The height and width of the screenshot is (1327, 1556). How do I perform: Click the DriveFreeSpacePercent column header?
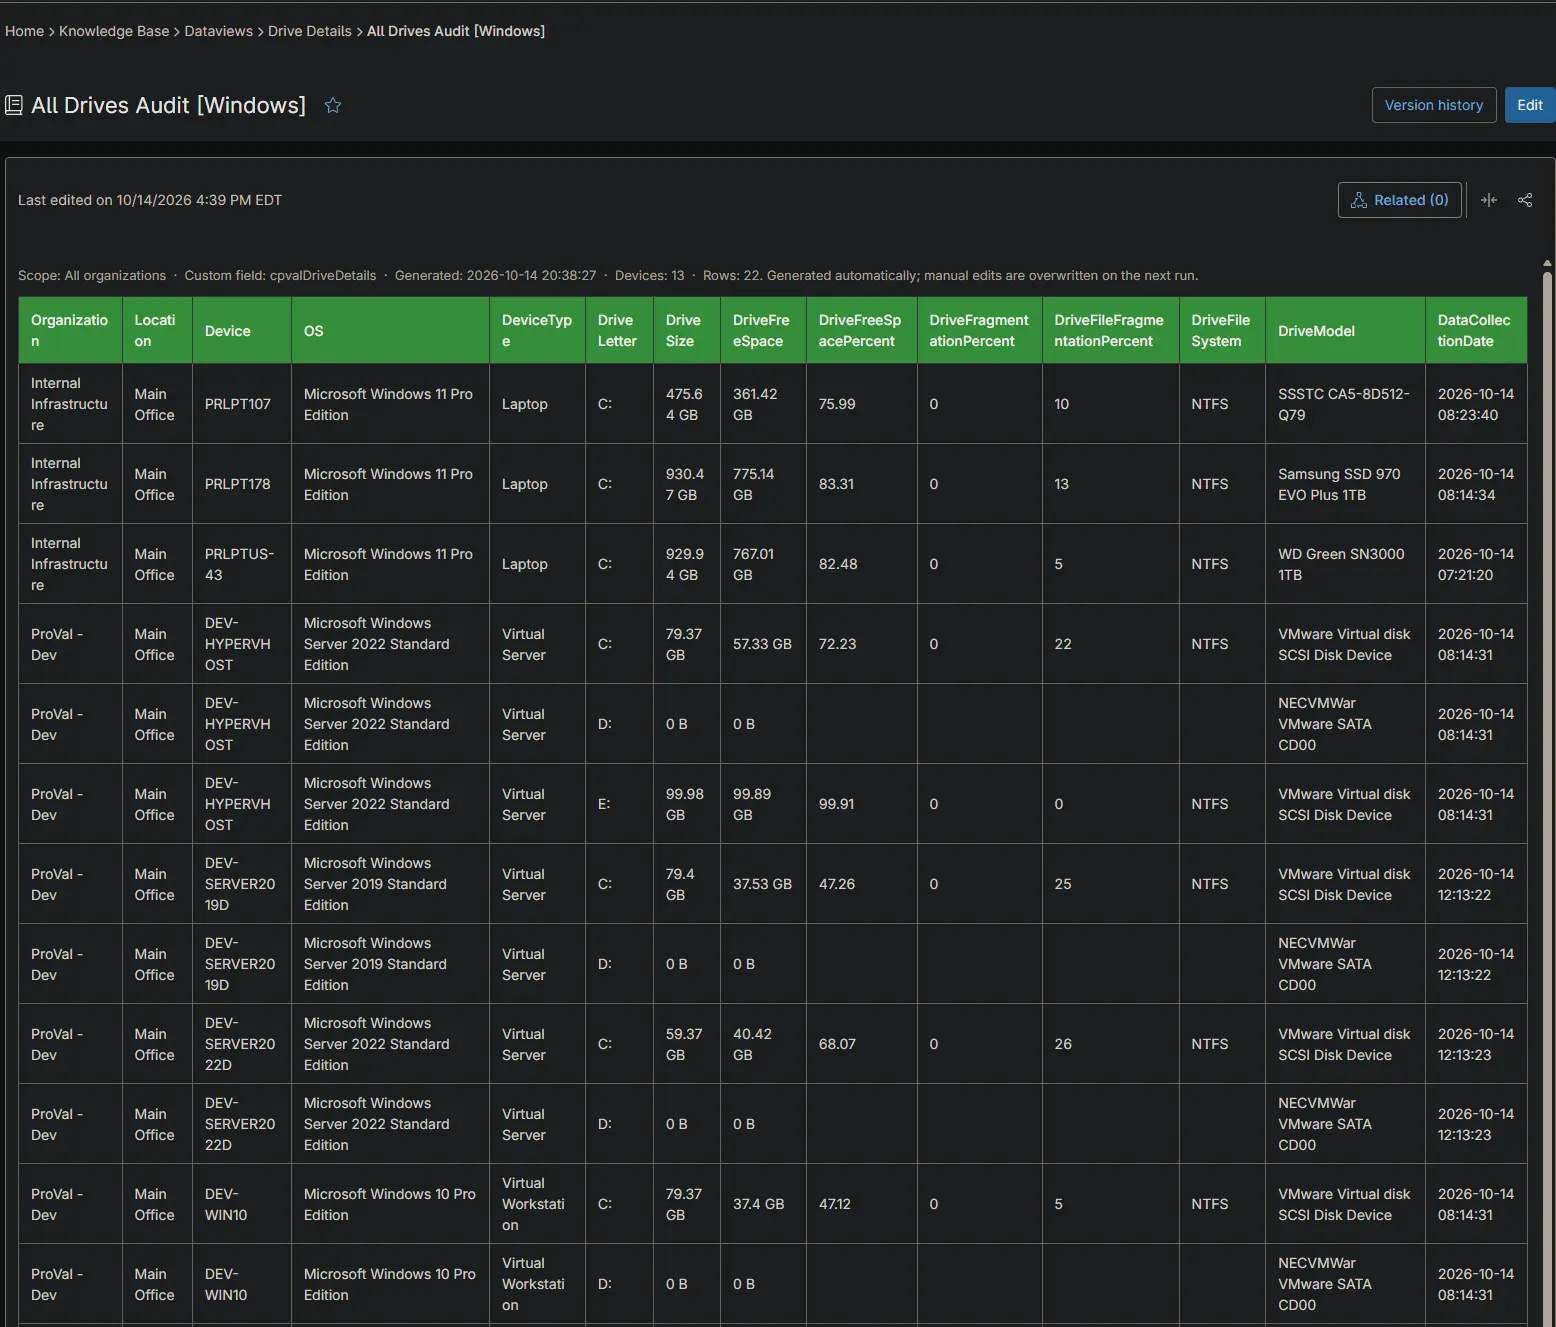click(861, 330)
